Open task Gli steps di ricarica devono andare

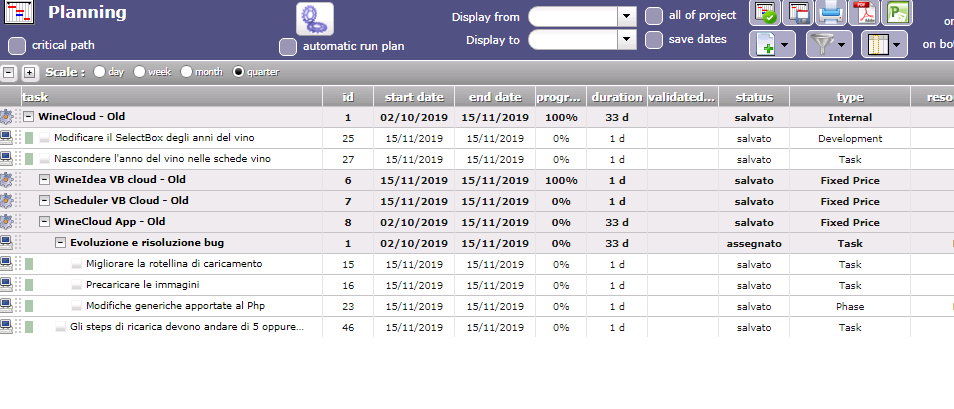point(187,327)
